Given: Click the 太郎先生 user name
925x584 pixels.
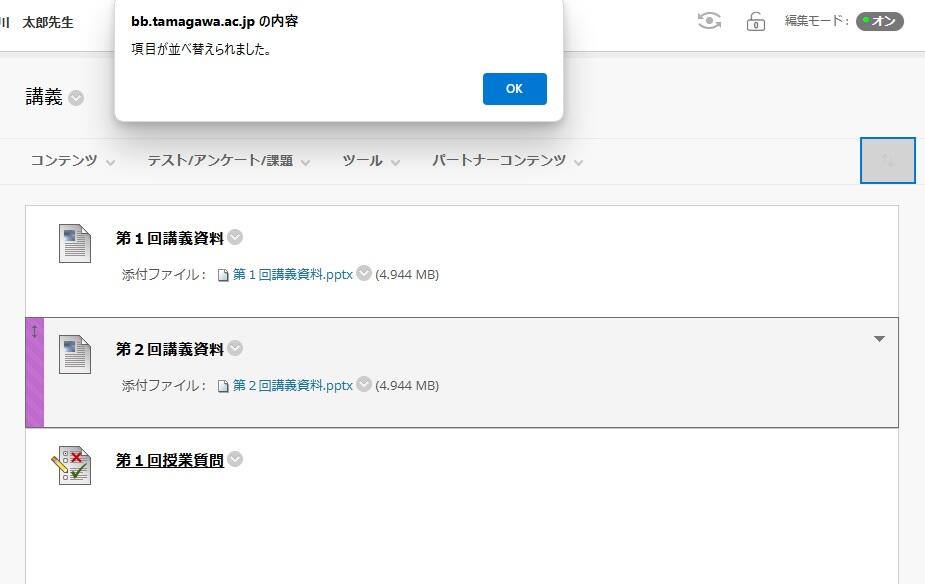Looking at the screenshot, I should 48,22.
